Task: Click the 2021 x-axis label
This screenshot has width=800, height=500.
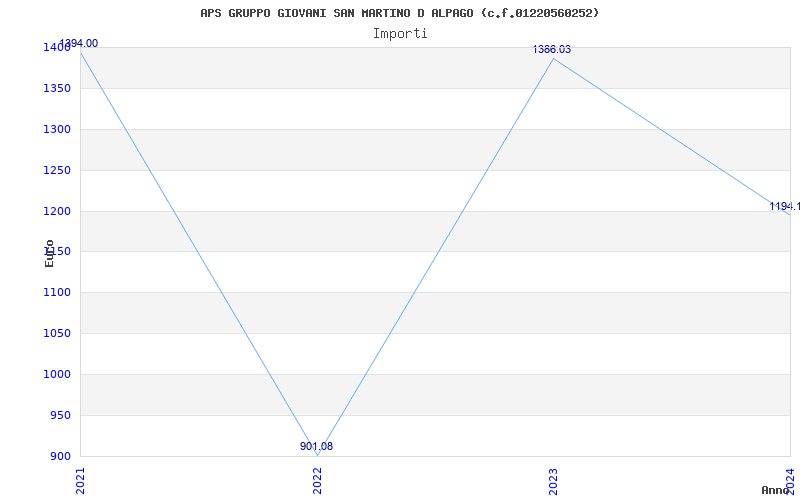Action: pos(80,481)
